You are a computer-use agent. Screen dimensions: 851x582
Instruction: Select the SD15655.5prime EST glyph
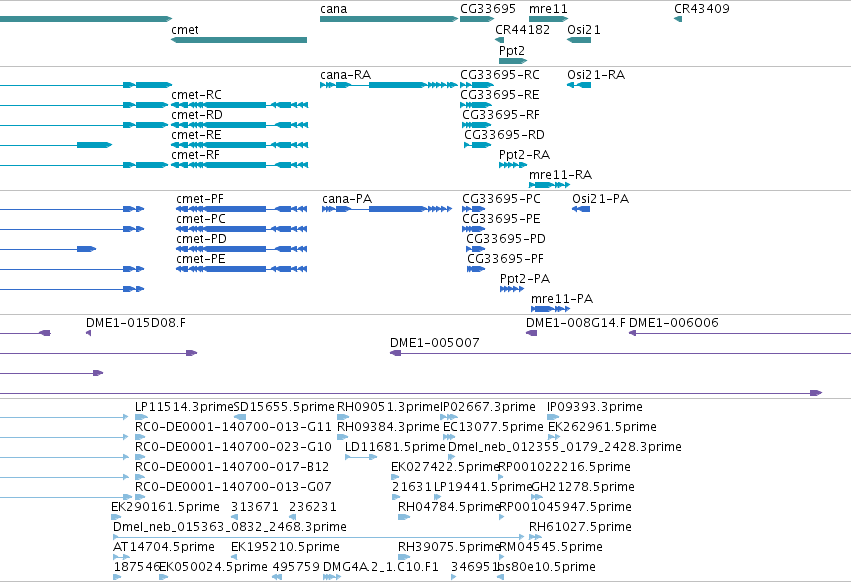pos(239,417)
